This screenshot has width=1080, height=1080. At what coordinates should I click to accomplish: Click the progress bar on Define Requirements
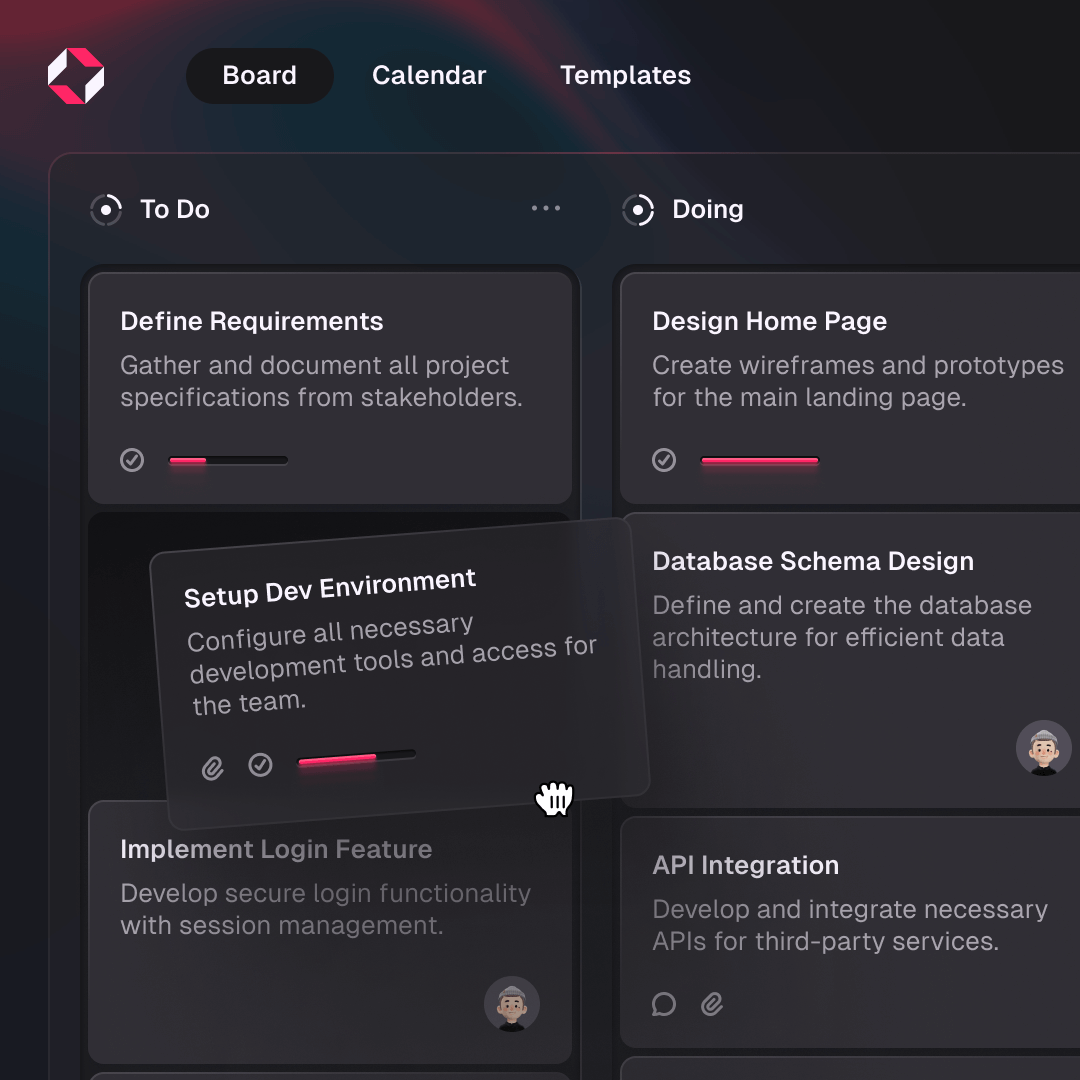228,460
